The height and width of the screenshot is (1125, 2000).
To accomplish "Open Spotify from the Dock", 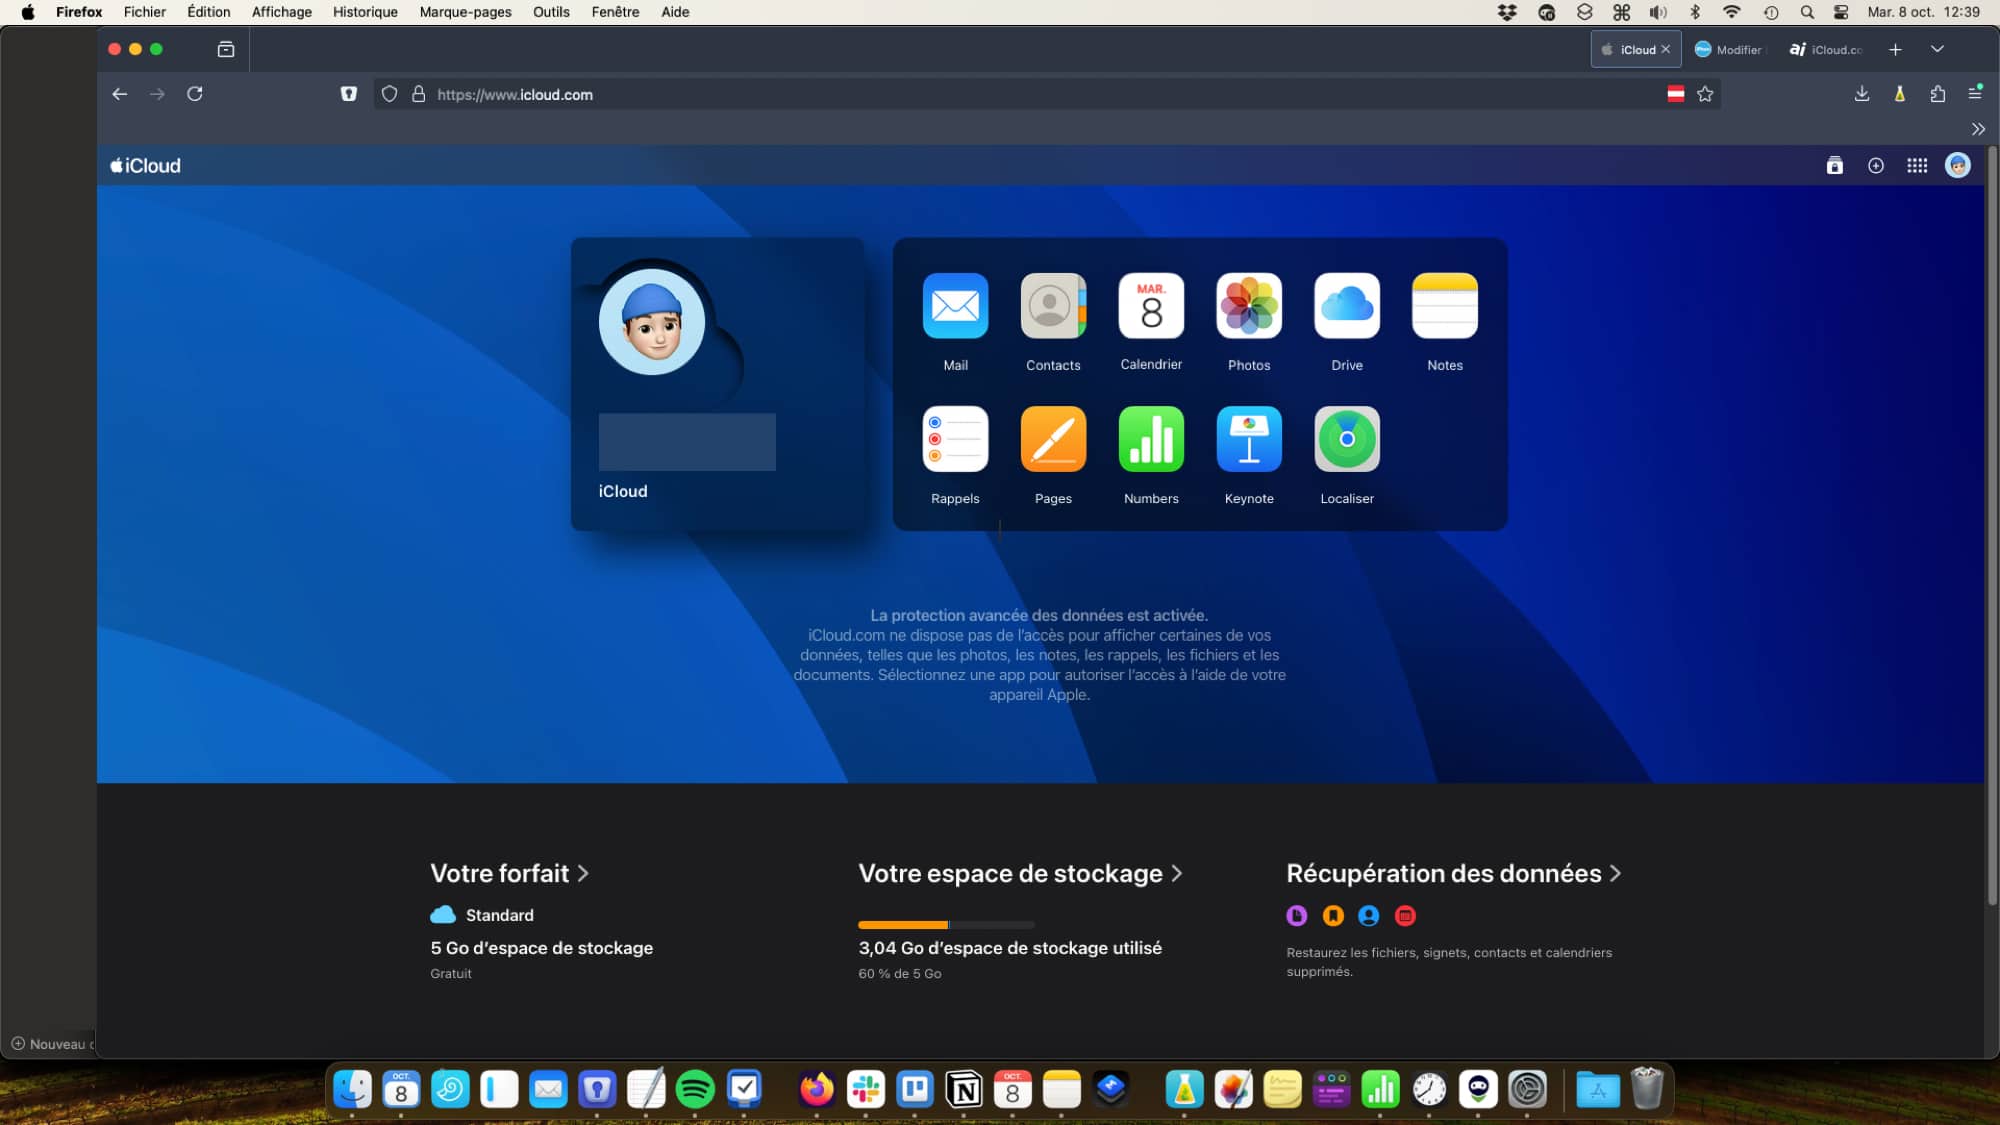I will (695, 1089).
